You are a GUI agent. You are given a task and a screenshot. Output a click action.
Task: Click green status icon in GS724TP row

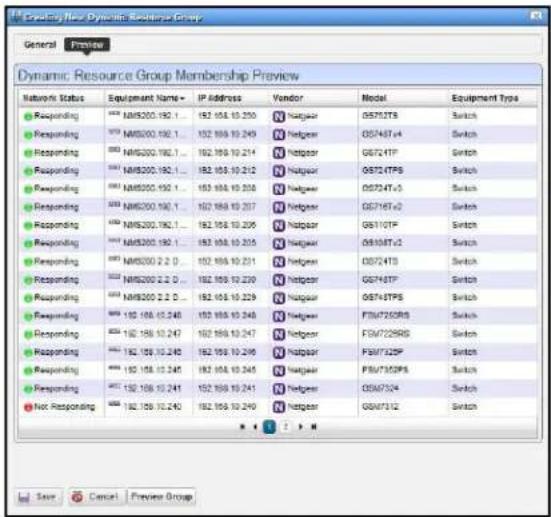[x=28, y=153]
